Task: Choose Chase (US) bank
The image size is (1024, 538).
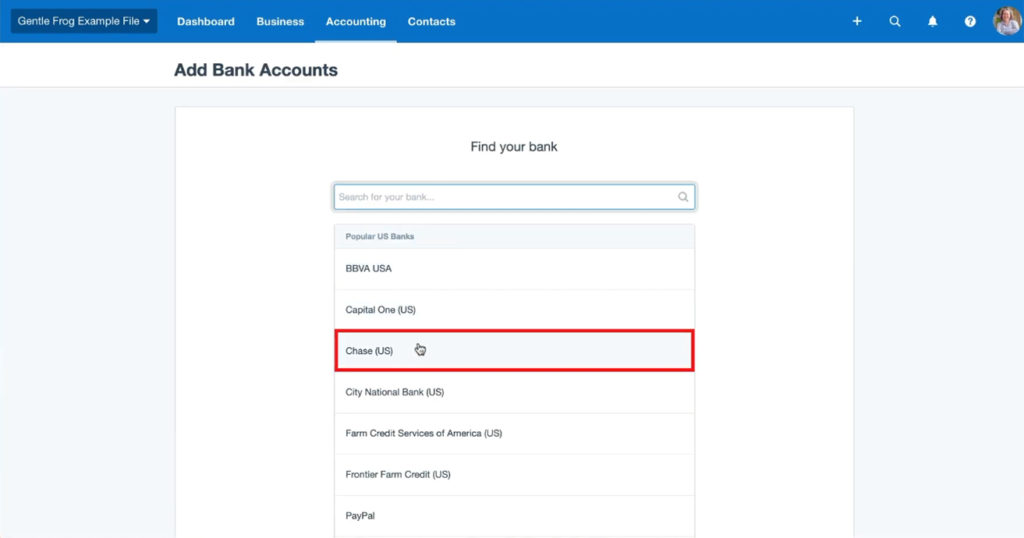Action: tap(514, 351)
